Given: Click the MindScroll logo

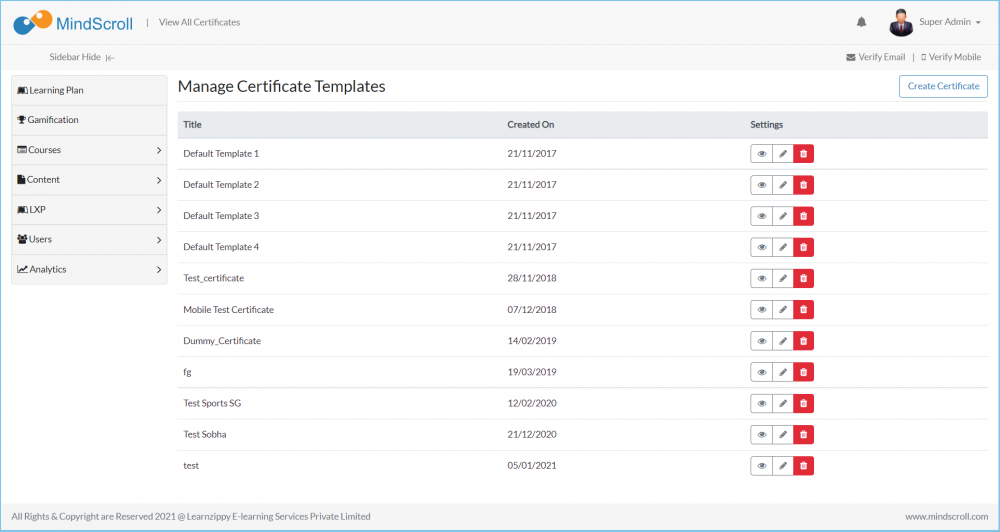Looking at the screenshot, I should coord(73,23).
